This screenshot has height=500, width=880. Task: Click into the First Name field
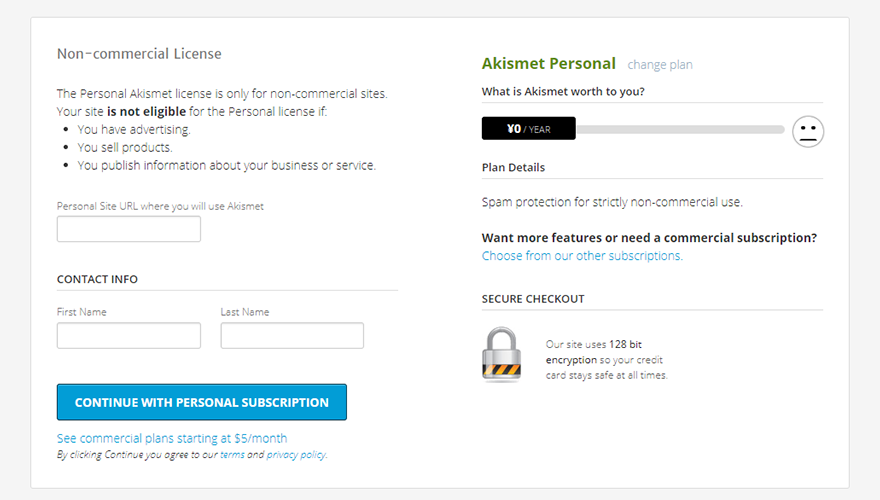[129, 335]
